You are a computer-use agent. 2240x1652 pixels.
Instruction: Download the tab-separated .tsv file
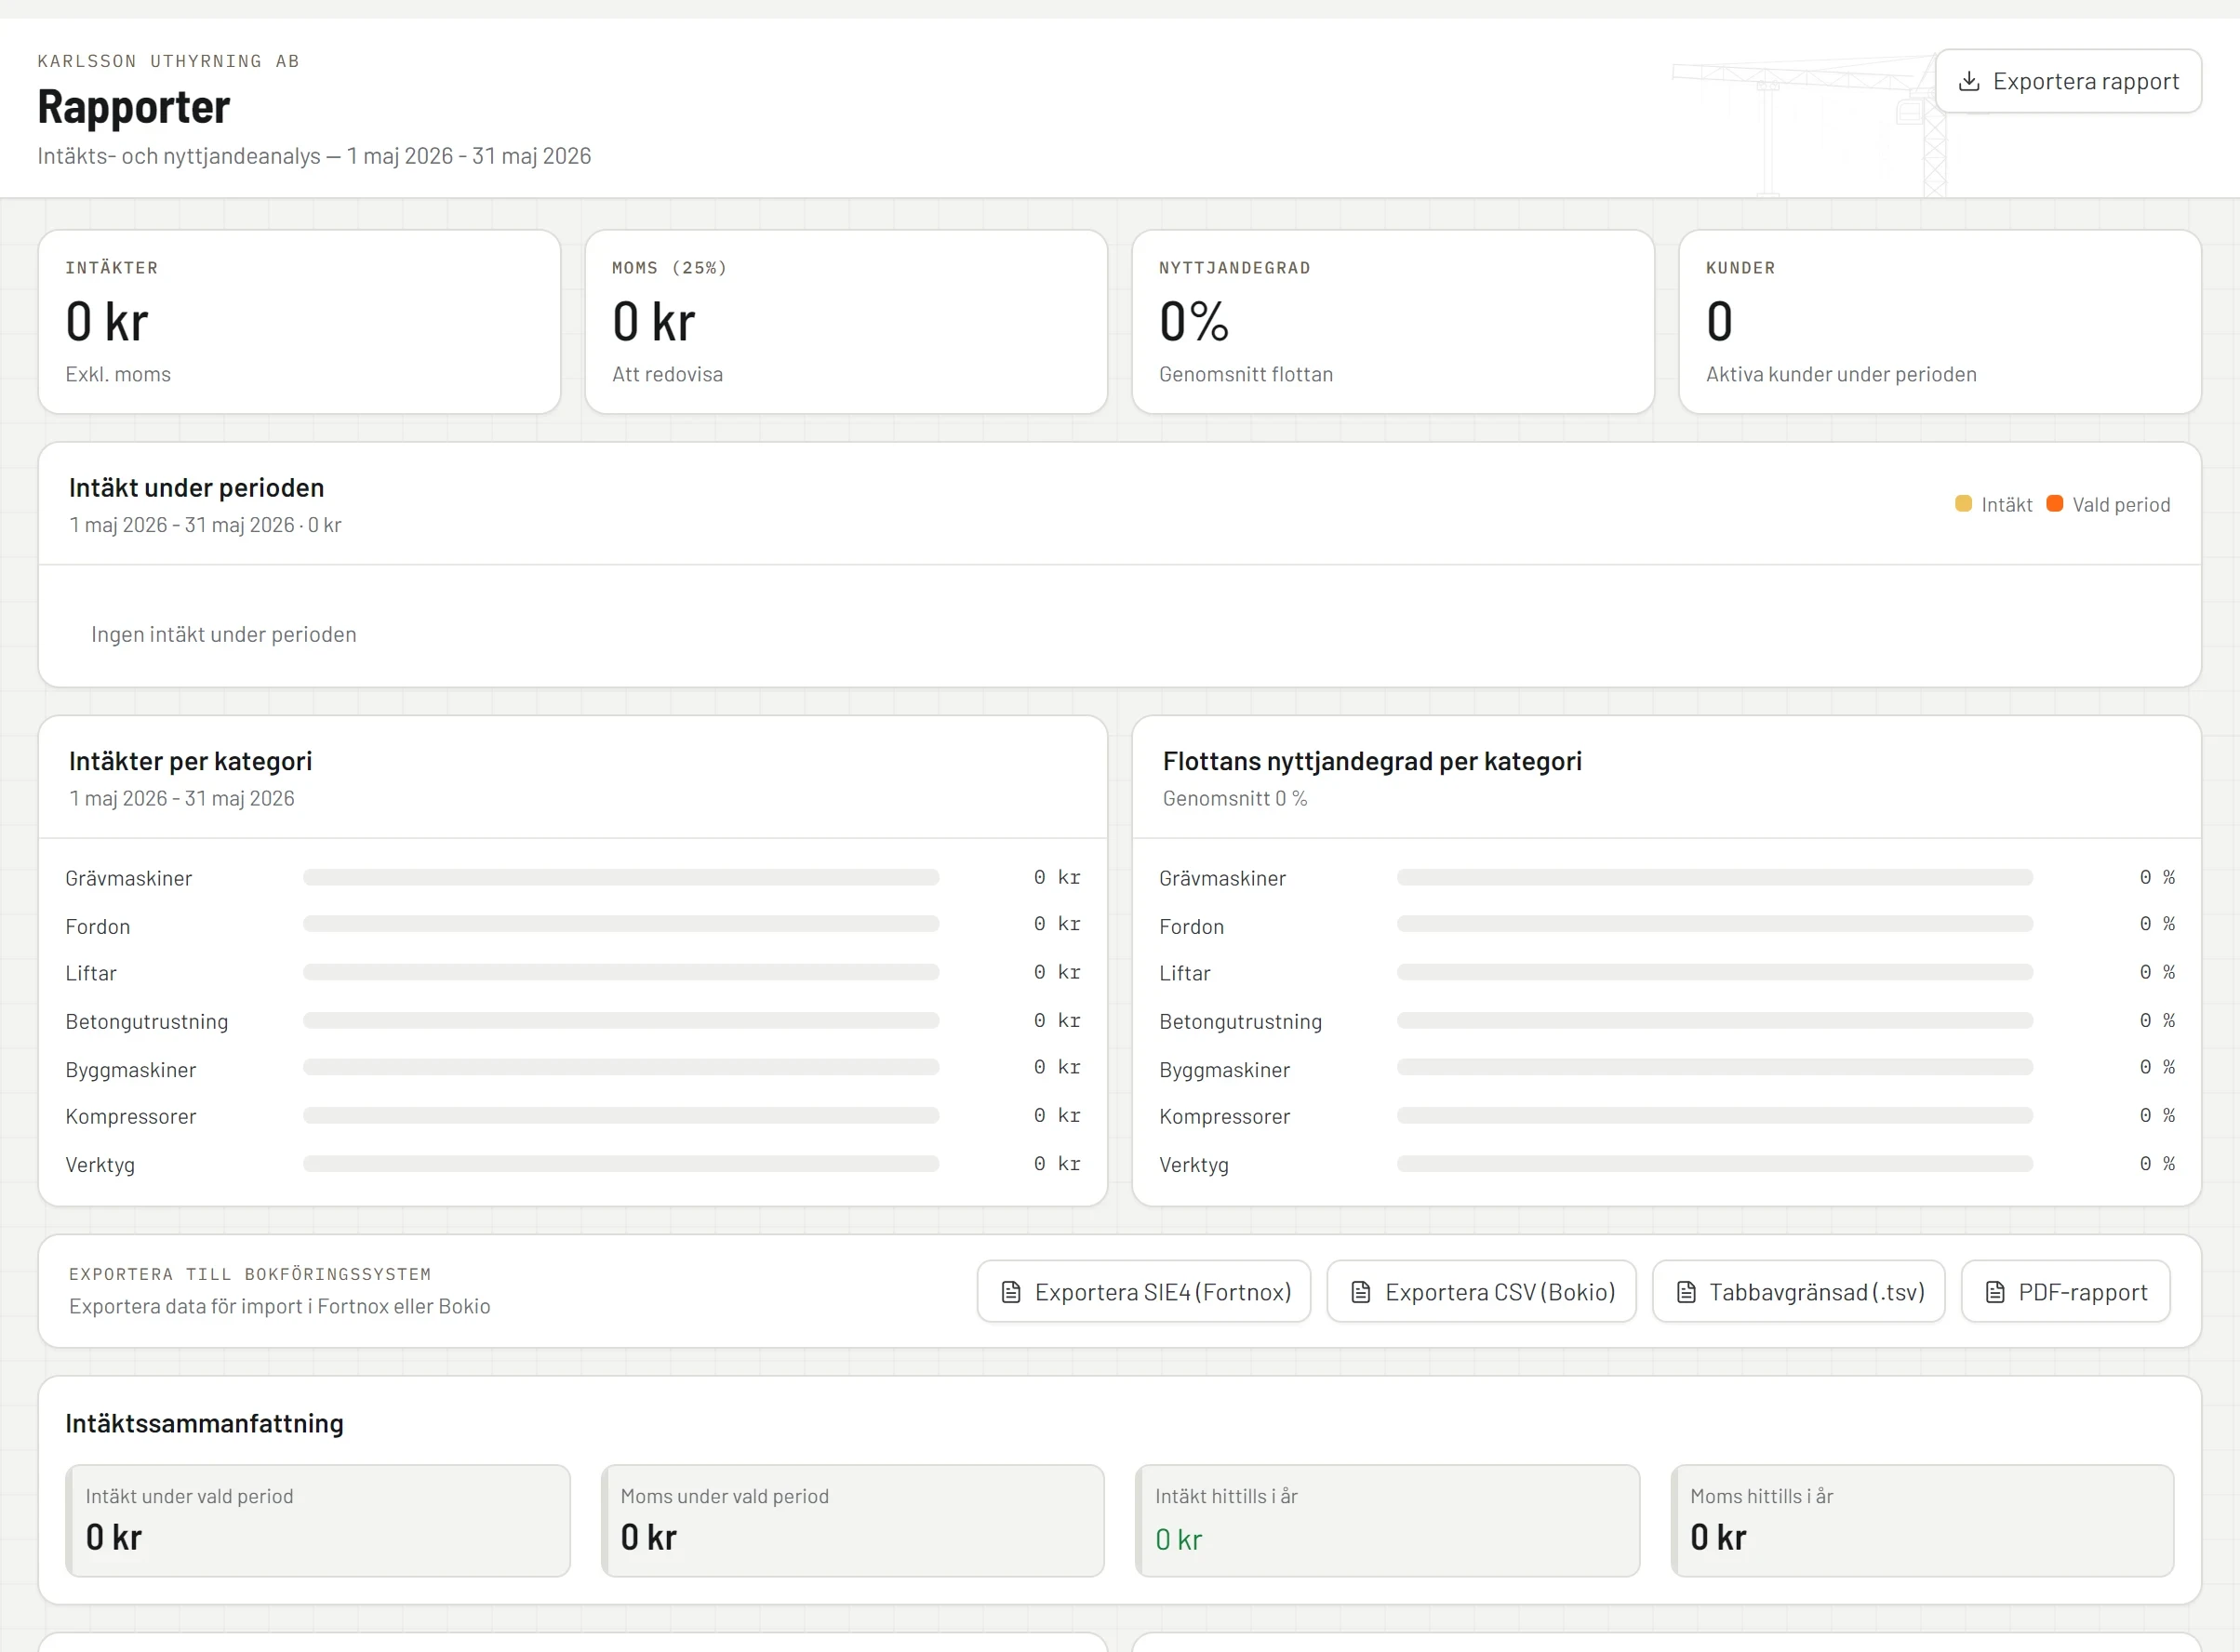point(1798,1292)
